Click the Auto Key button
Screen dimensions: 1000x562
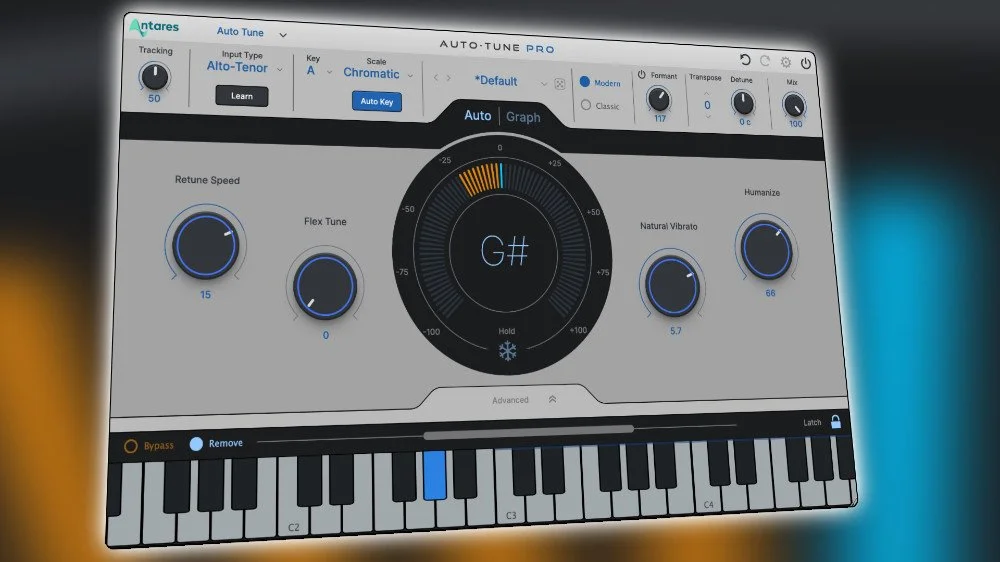point(377,101)
